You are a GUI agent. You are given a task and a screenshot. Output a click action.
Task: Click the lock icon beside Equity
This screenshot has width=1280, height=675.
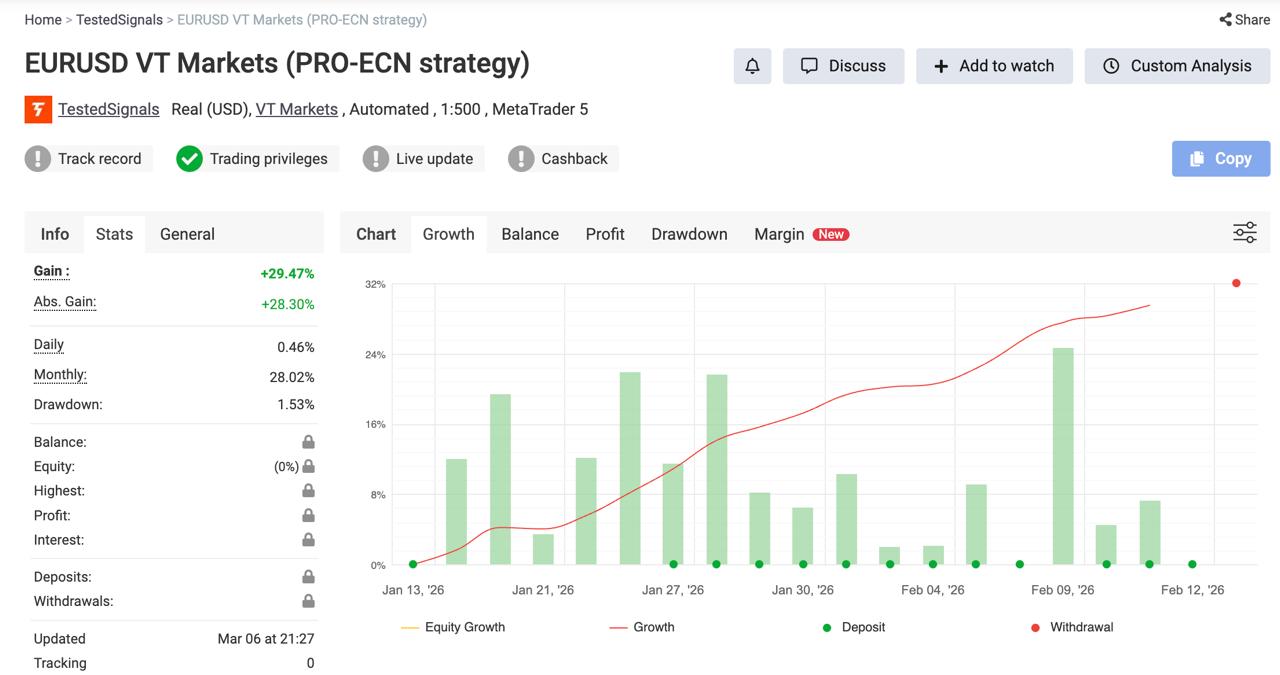[x=308, y=466]
